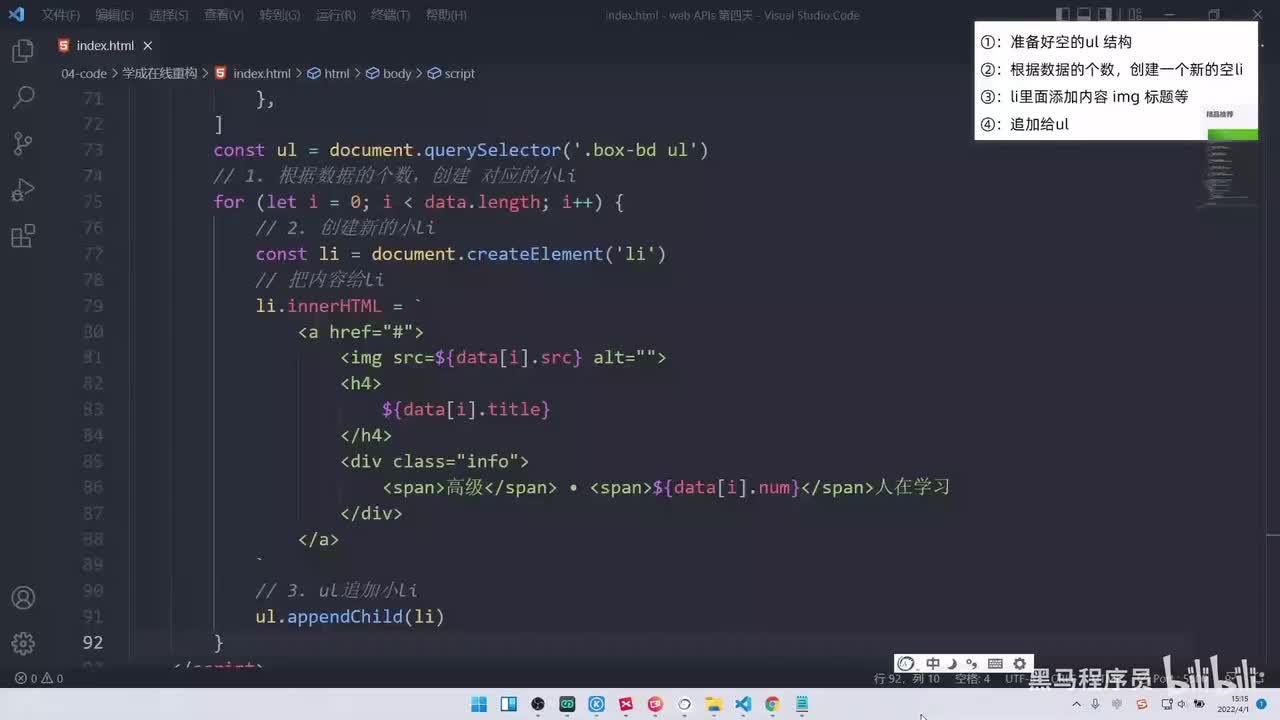Viewport: 1280px width, 720px height.
Task: Expand hidden system tray icons chevron
Action: 1077,704
